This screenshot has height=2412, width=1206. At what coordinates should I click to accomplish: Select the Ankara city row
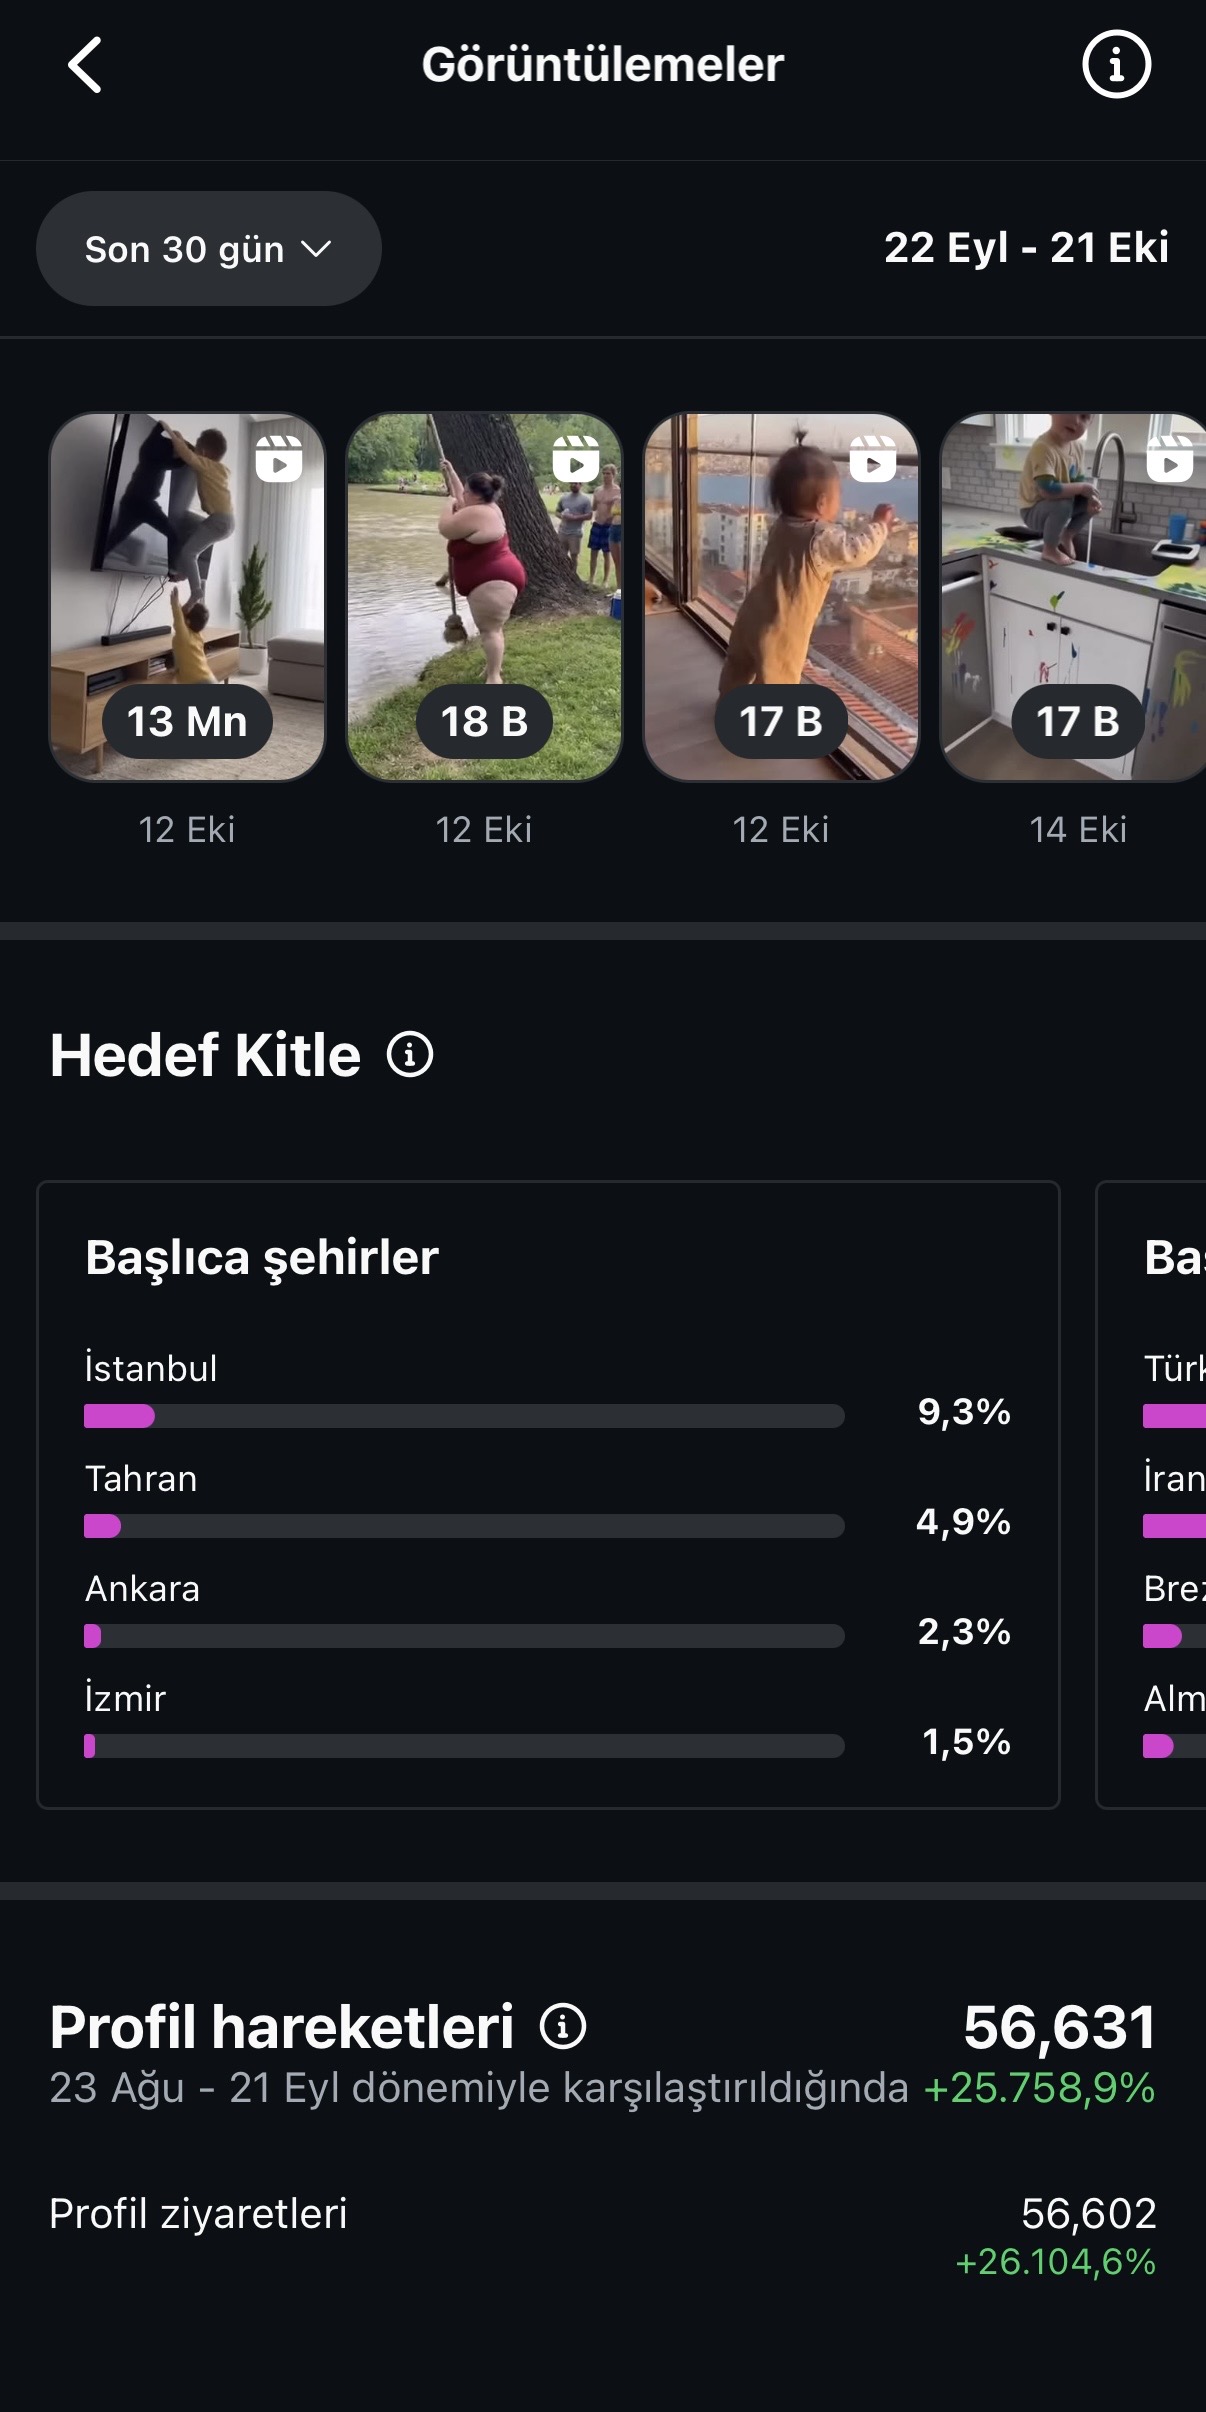548,1610
